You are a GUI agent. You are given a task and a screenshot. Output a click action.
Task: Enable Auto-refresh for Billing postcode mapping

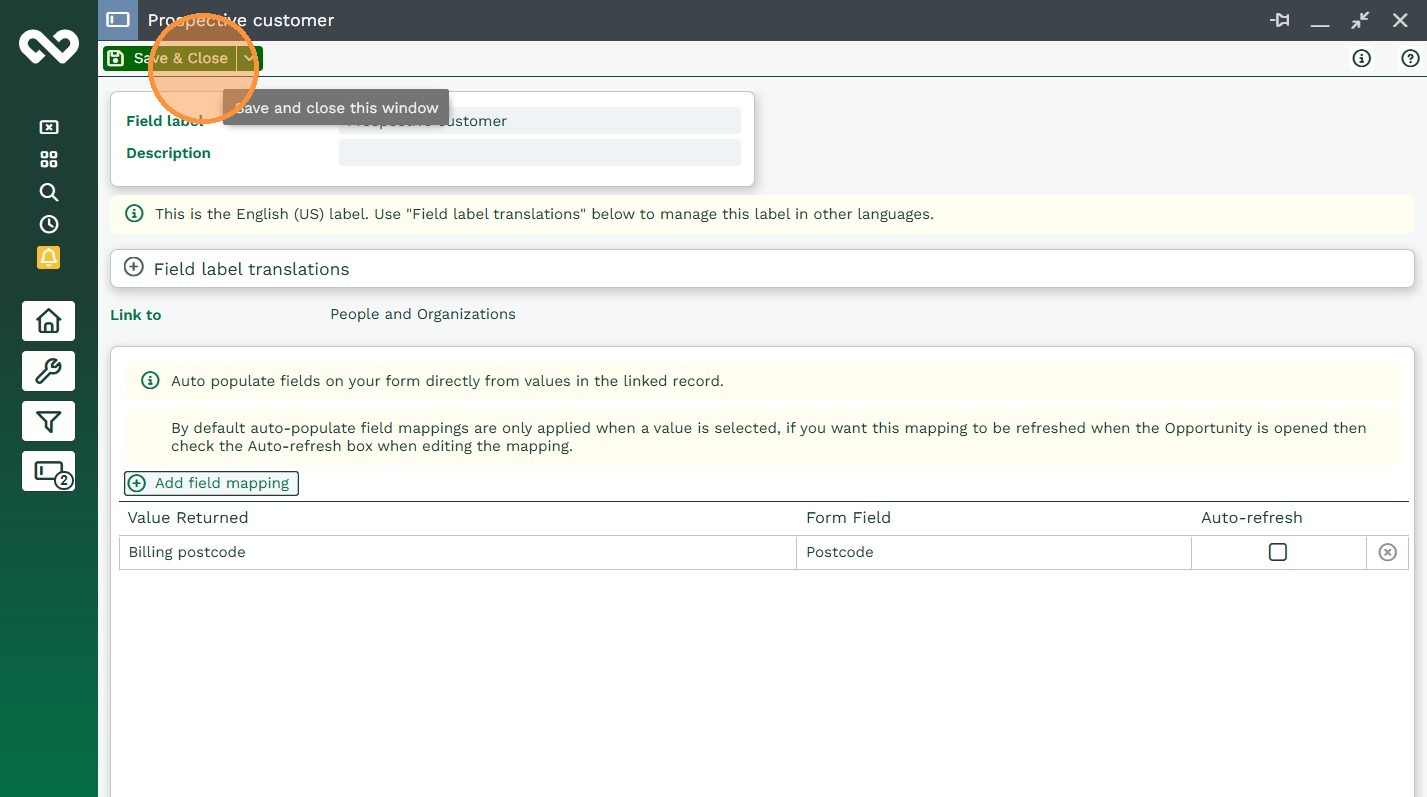click(1277, 552)
